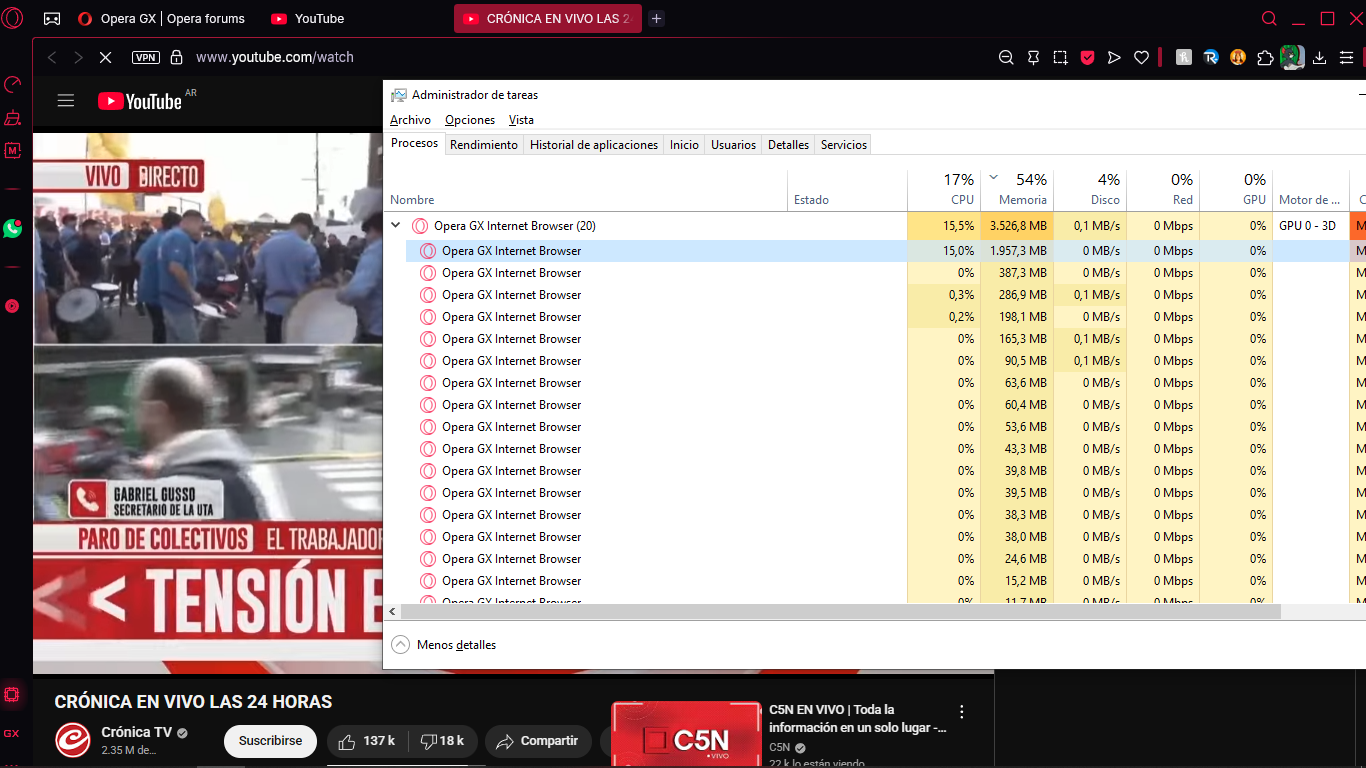This screenshot has width=1366, height=768.
Task: Click the padlock site info icon
Action: [x=177, y=58]
